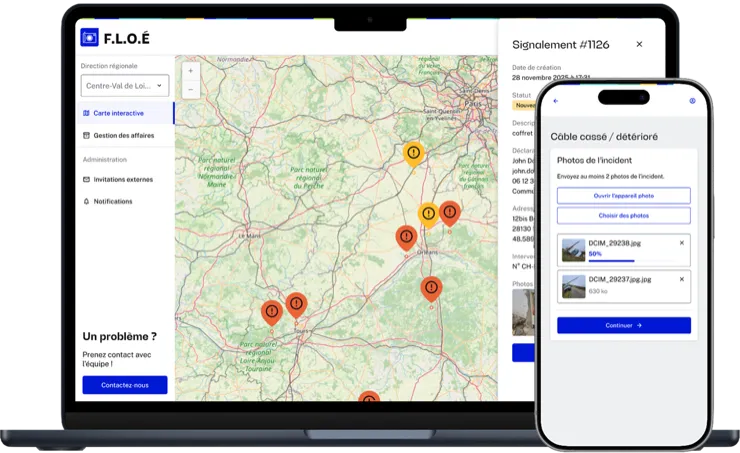The height and width of the screenshot is (453, 740).
Task: Remove the DCIM_29238.jpg upload
Action: (681, 243)
